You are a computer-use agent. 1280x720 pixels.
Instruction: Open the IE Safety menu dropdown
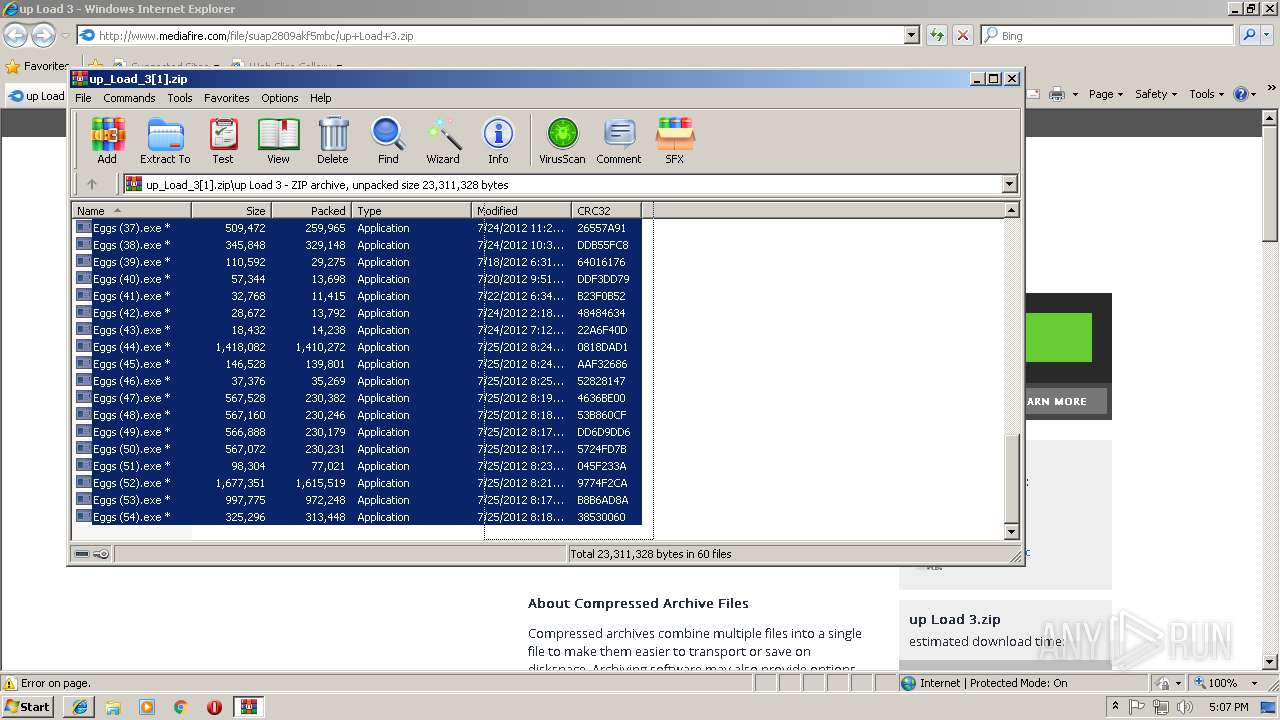click(x=1157, y=94)
